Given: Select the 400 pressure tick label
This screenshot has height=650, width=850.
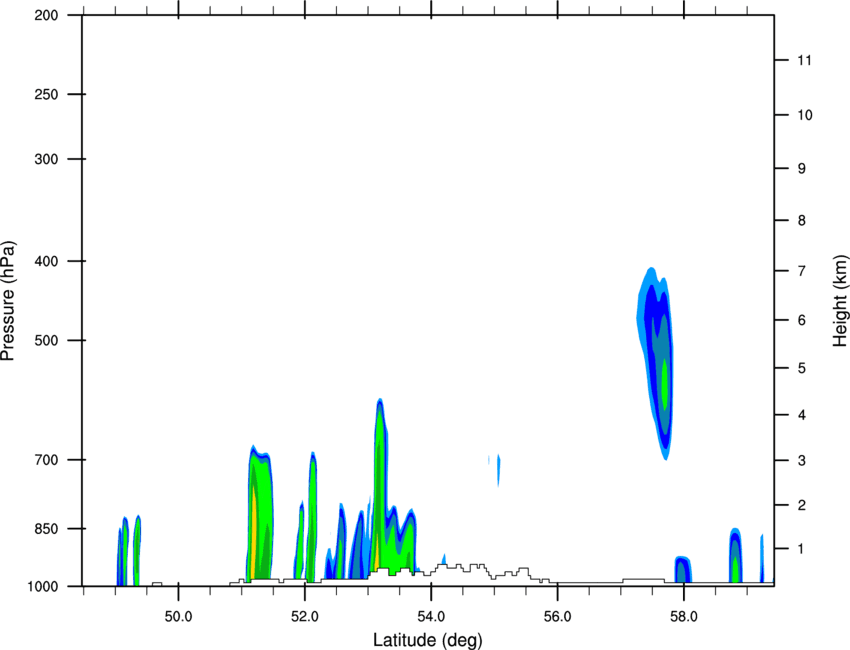Looking at the screenshot, I should click(x=46, y=261).
